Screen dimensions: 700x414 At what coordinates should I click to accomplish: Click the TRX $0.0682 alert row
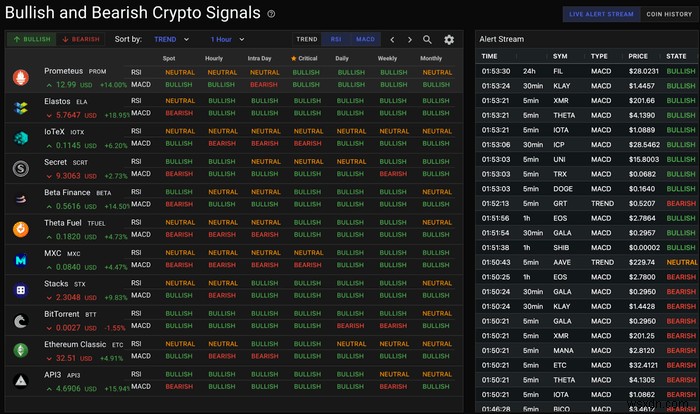[587, 174]
